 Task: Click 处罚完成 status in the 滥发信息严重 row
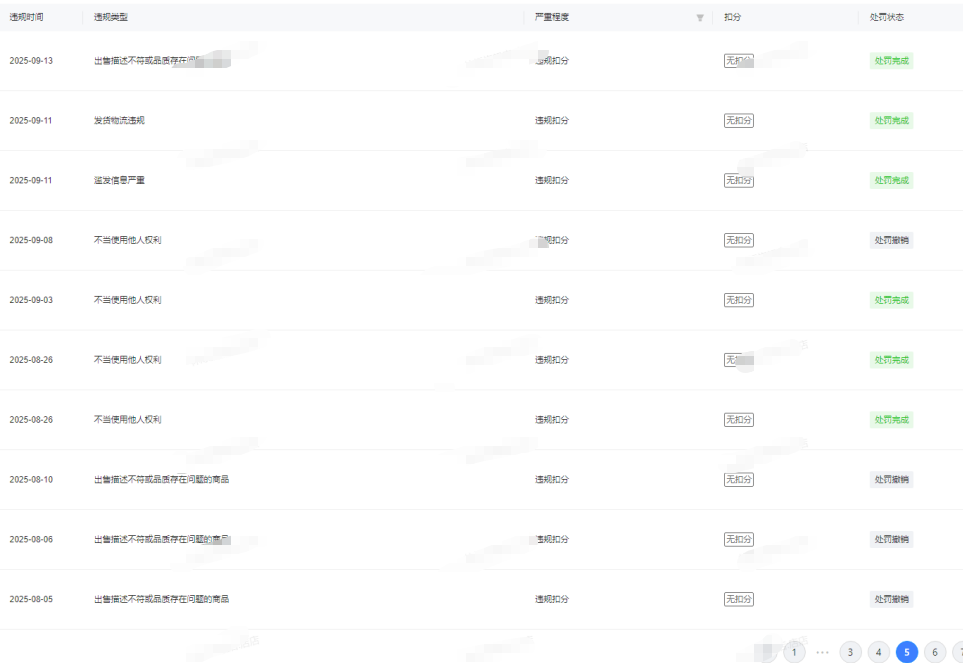(891, 180)
